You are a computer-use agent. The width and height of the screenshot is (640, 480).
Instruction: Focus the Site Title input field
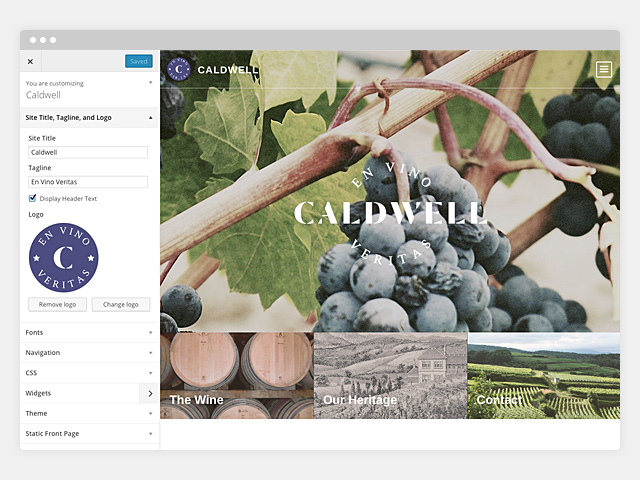pyautogui.click(x=88, y=152)
